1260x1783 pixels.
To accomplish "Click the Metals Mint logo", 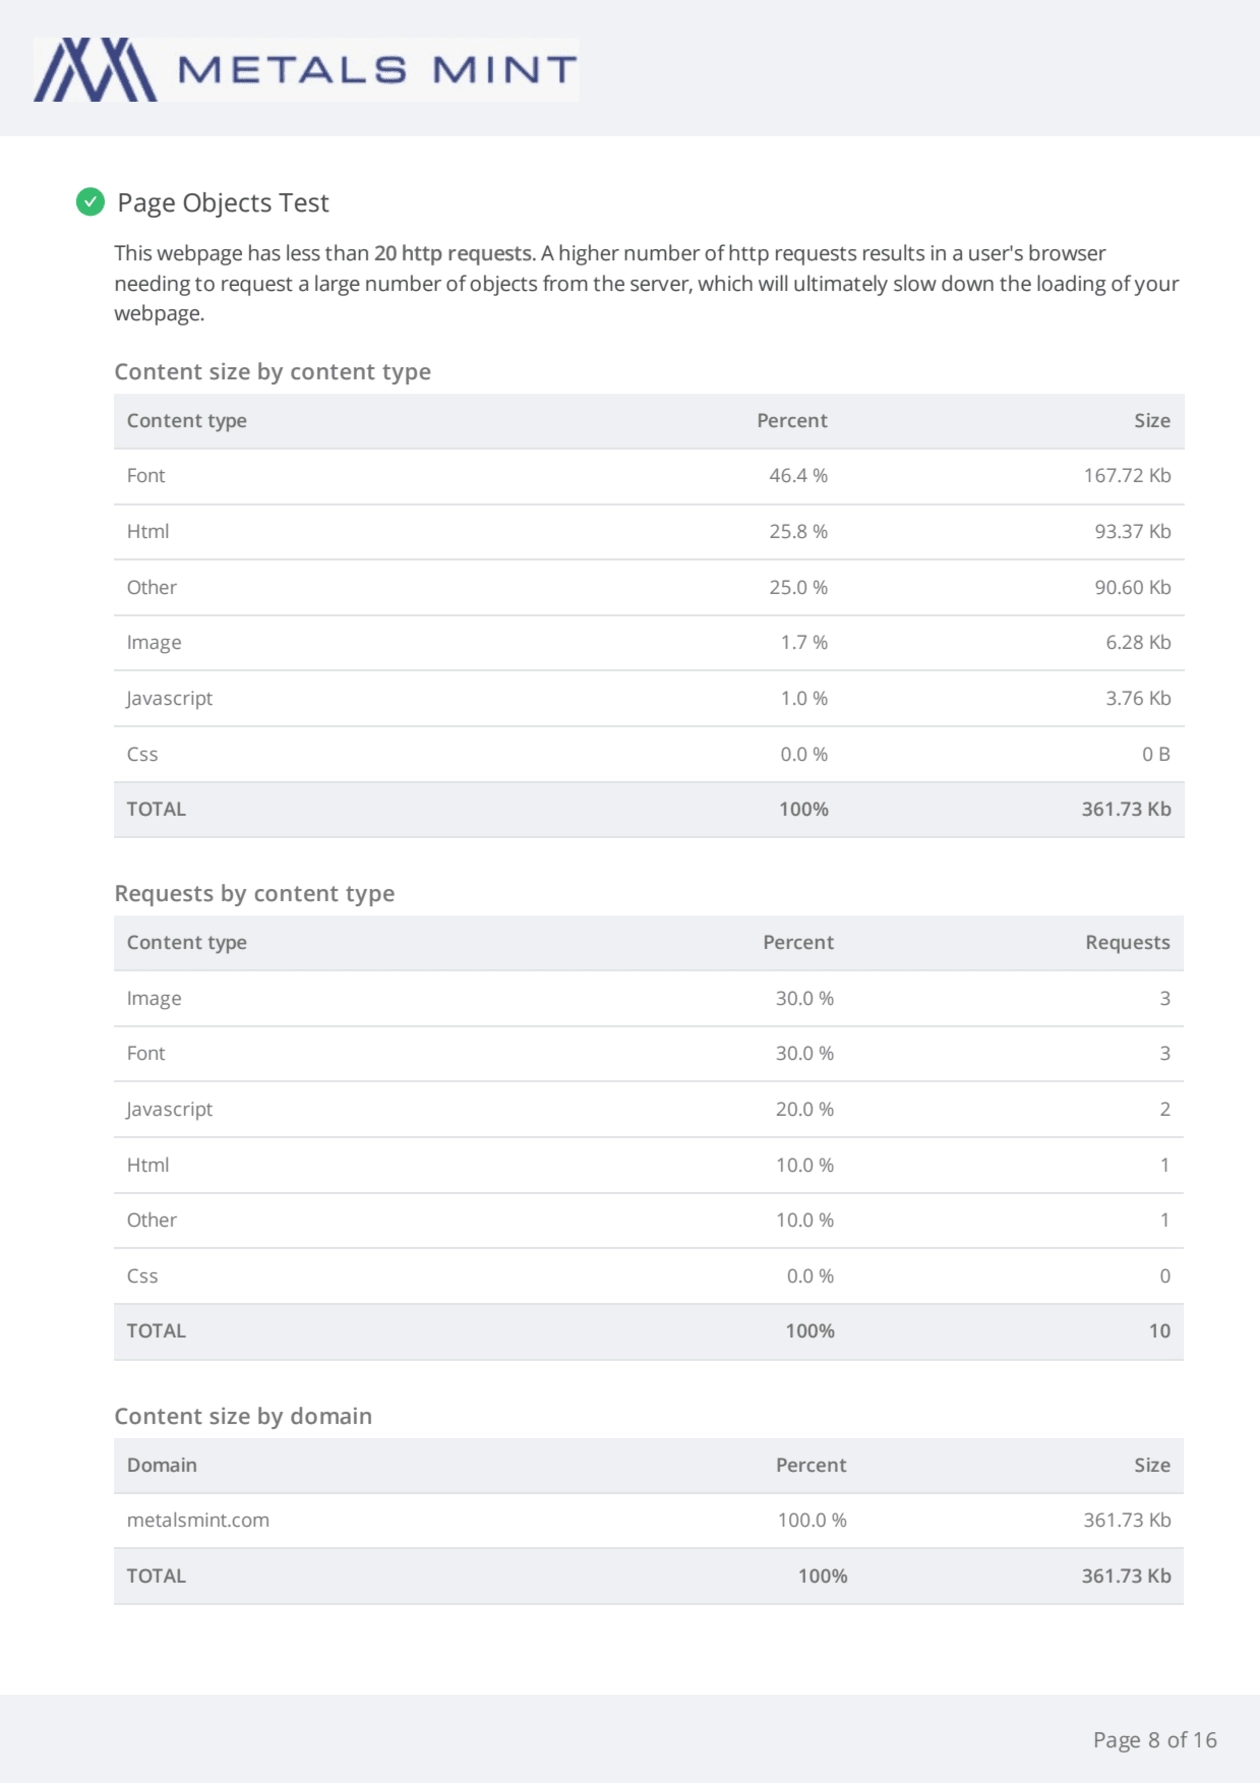I will click(305, 70).
